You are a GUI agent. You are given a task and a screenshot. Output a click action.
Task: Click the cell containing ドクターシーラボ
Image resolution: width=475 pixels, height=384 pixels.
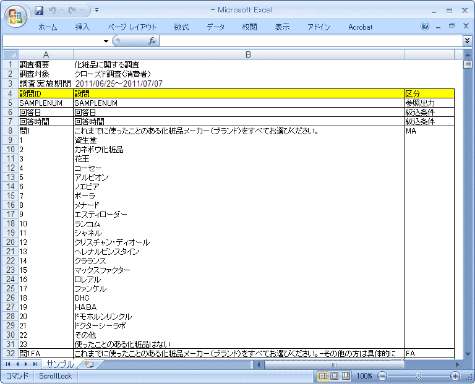tap(239, 326)
